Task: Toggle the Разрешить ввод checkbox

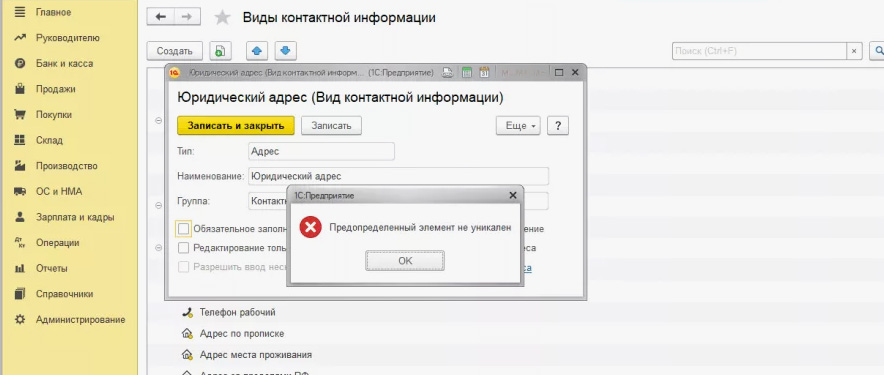Action: point(183,267)
